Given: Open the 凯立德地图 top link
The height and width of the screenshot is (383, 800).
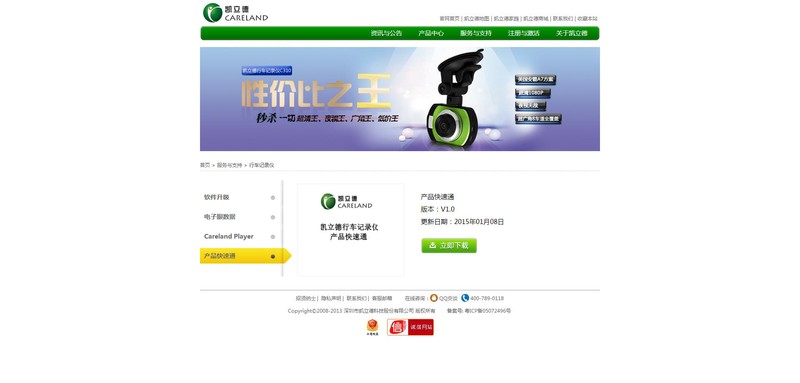Looking at the screenshot, I should pos(477,18).
